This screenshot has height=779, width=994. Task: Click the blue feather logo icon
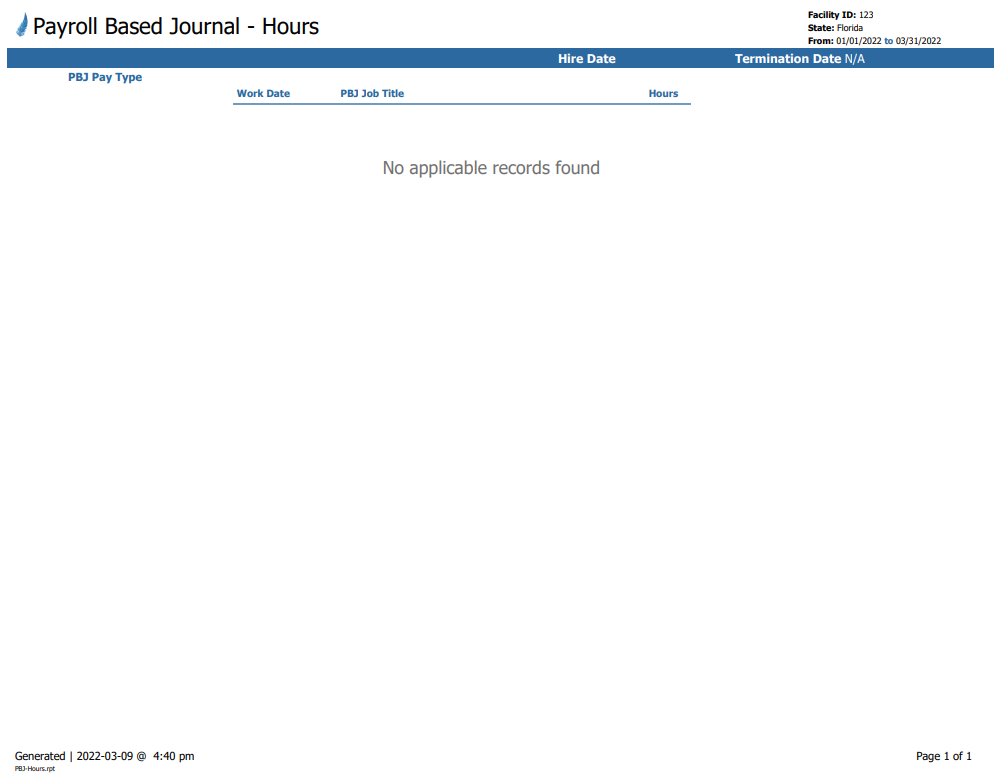[x=22, y=26]
